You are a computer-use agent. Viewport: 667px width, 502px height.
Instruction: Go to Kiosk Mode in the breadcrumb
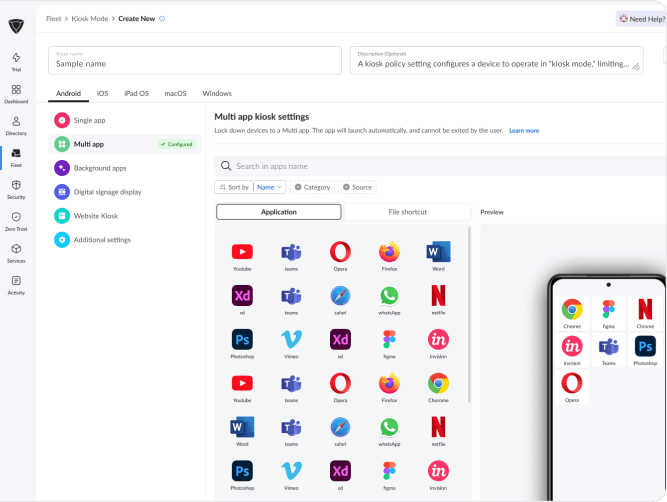[x=90, y=19]
